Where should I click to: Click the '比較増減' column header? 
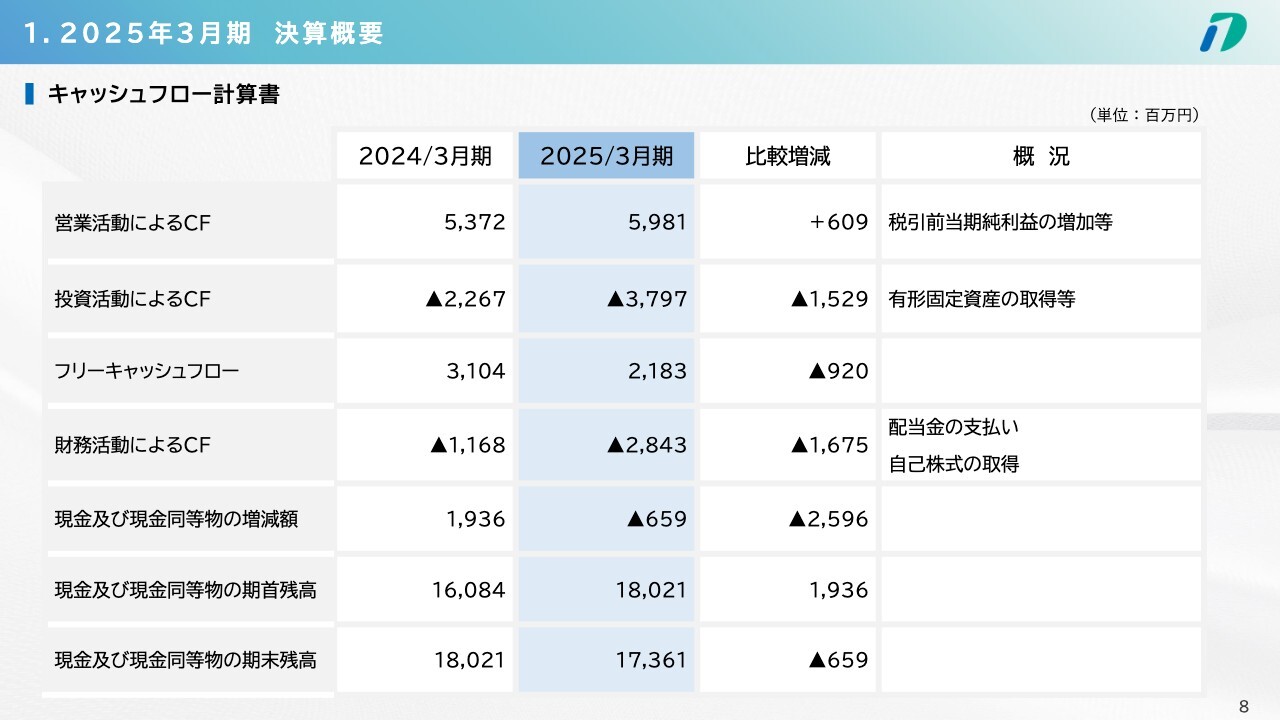(x=788, y=156)
